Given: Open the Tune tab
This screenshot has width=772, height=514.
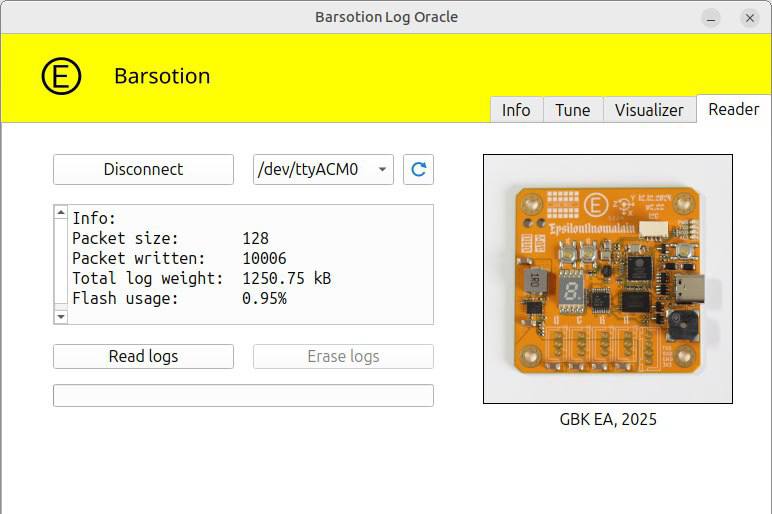Looking at the screenshot, I should coord(572,110).
